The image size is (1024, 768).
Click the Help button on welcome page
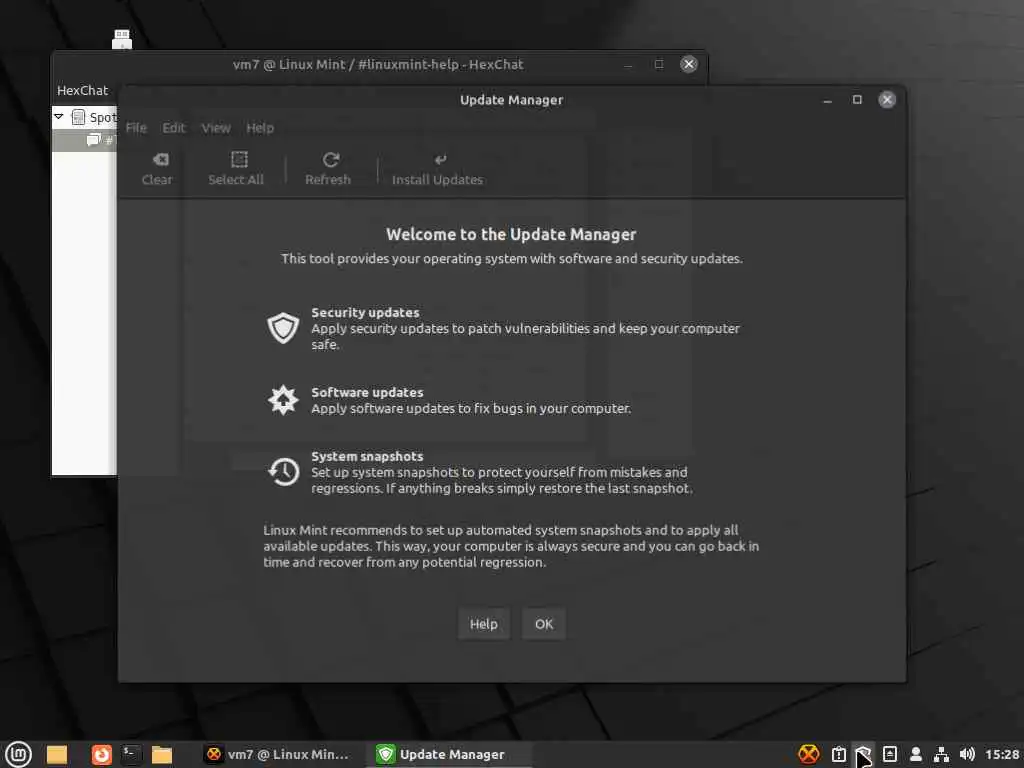click(483, 624)
